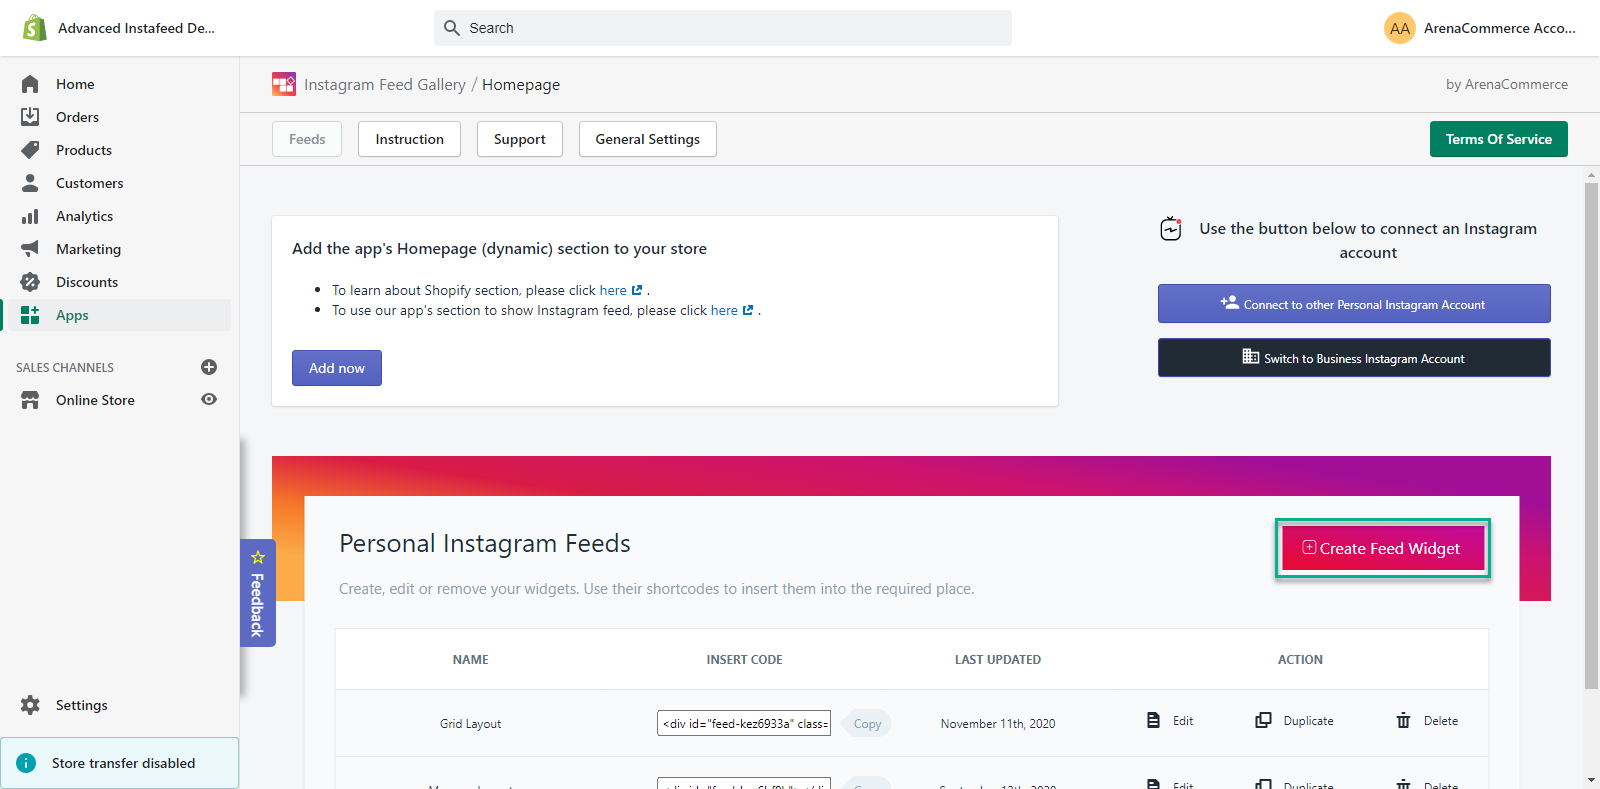Click the Home house icon

coord(30,84)
